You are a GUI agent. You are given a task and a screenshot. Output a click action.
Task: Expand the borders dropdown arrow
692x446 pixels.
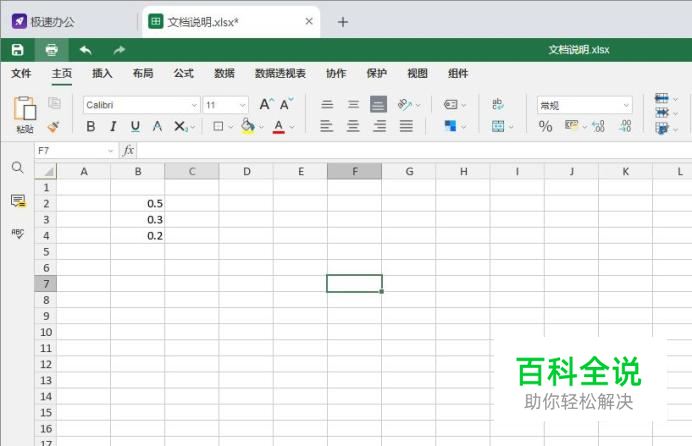[x=230, y=127]
